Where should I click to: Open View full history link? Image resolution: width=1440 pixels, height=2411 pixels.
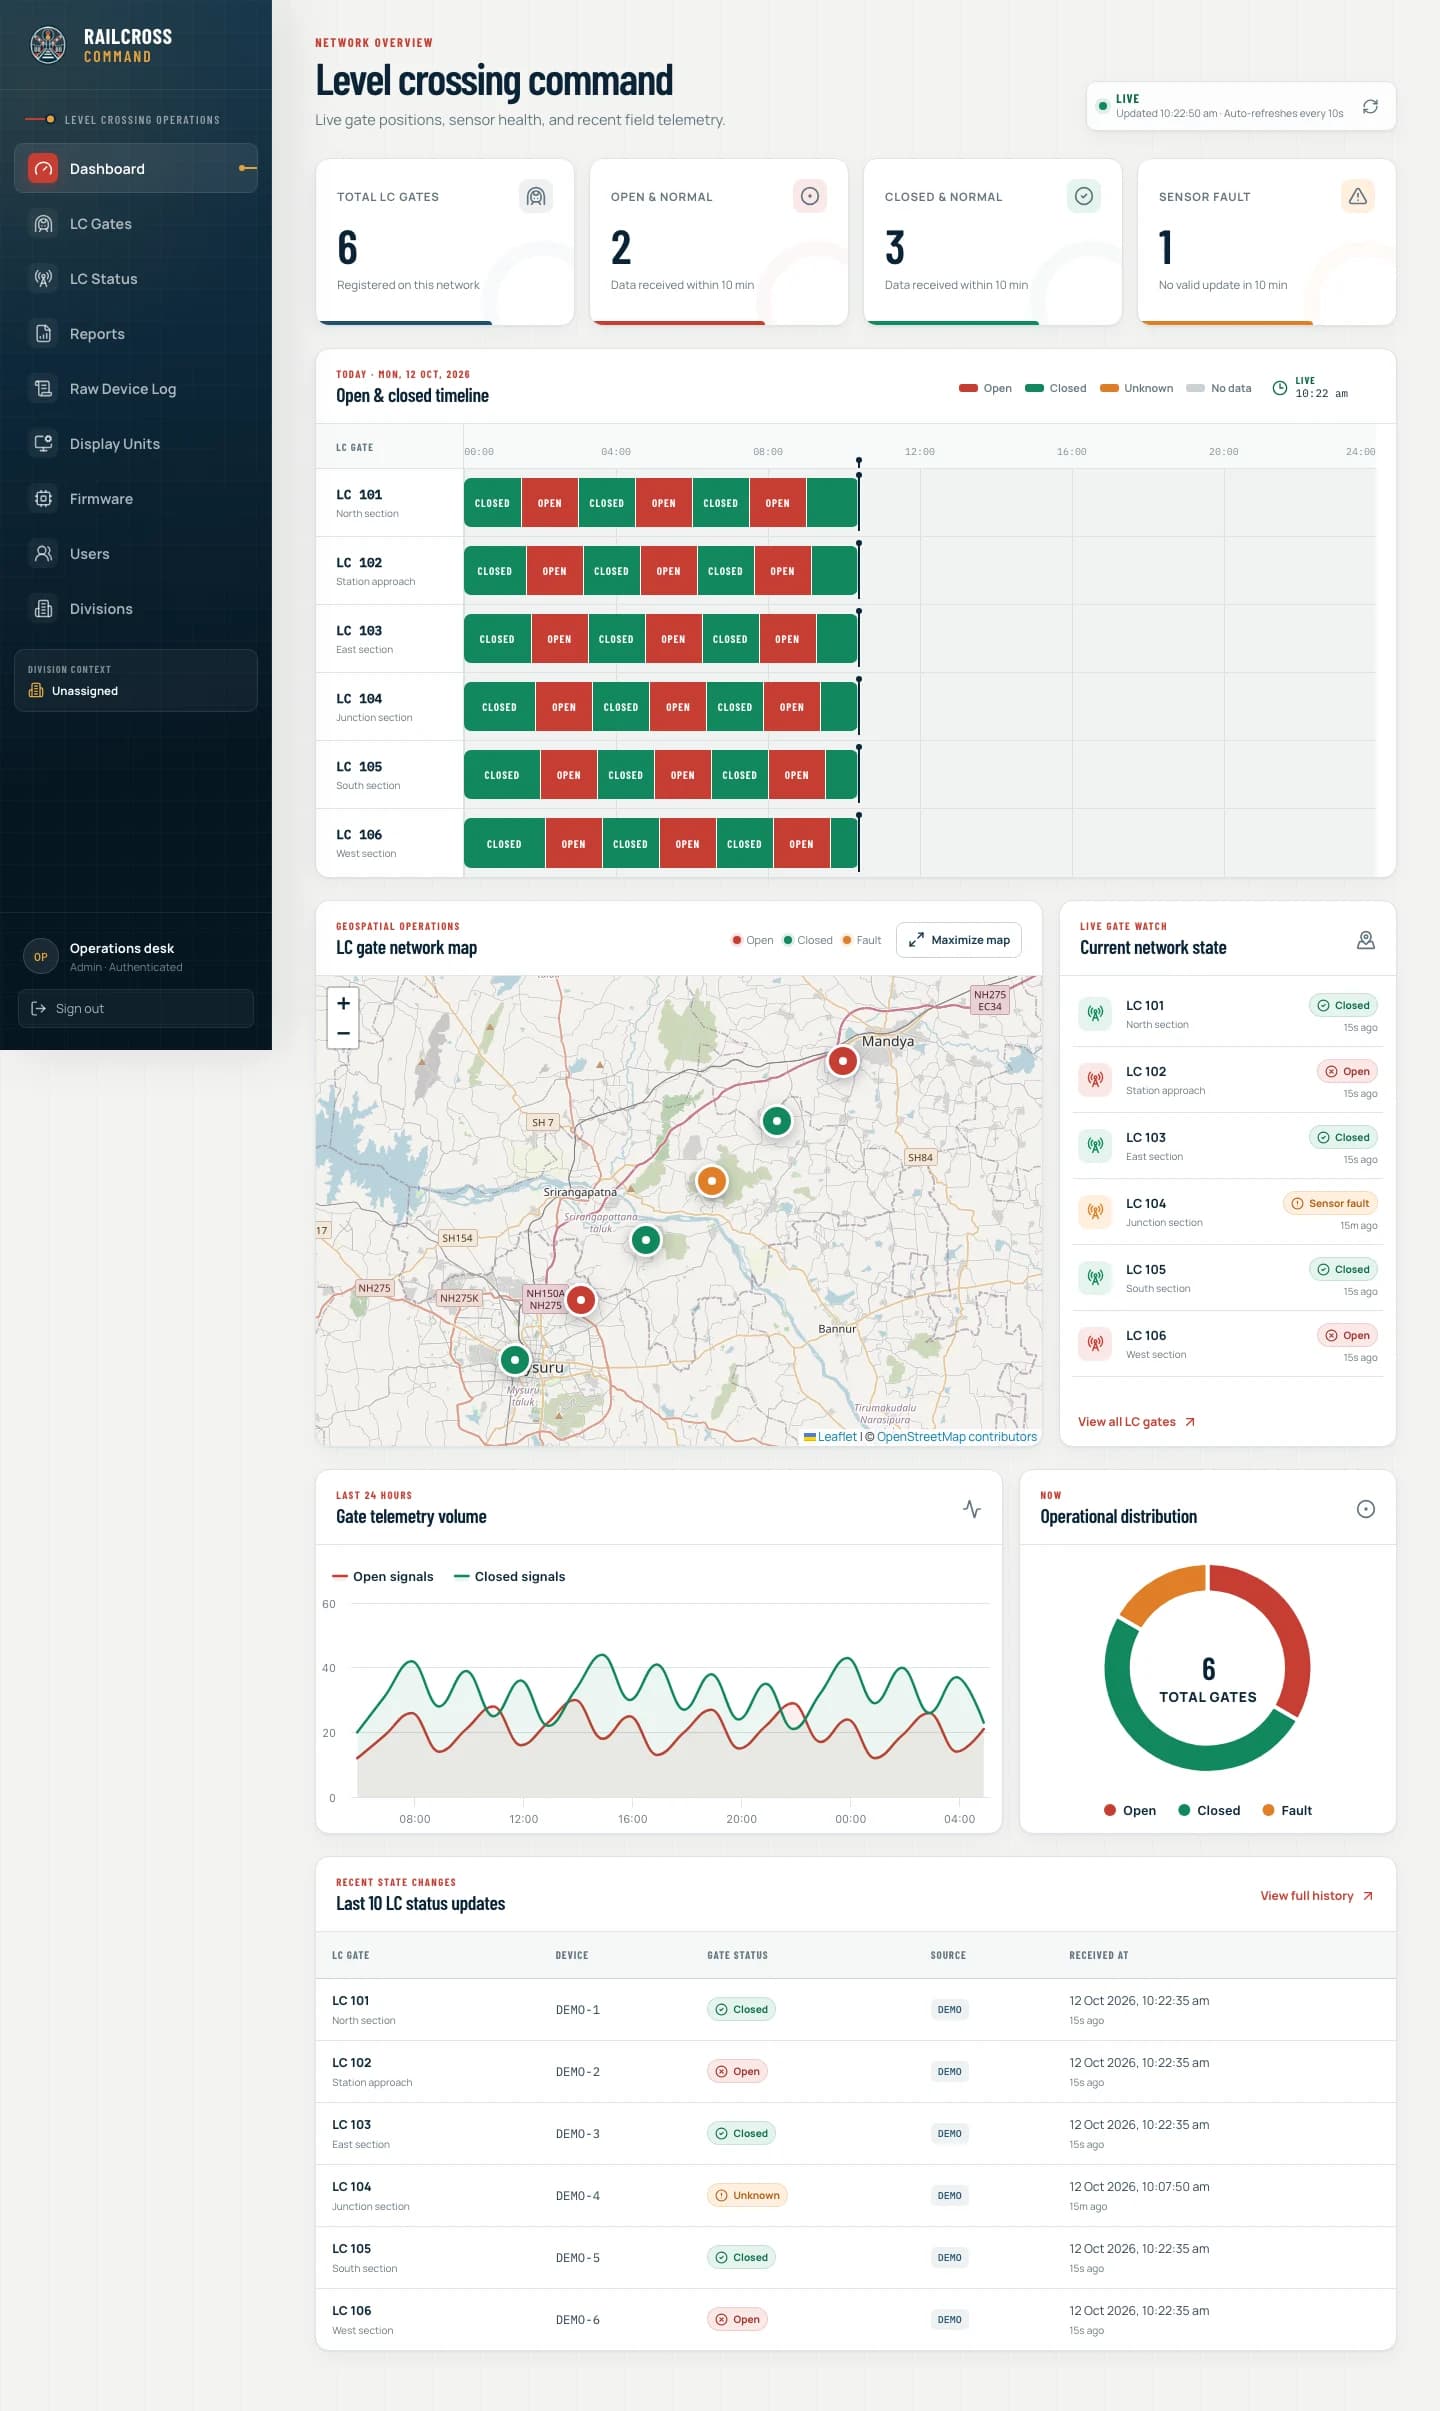(x=1317, y=1896)
